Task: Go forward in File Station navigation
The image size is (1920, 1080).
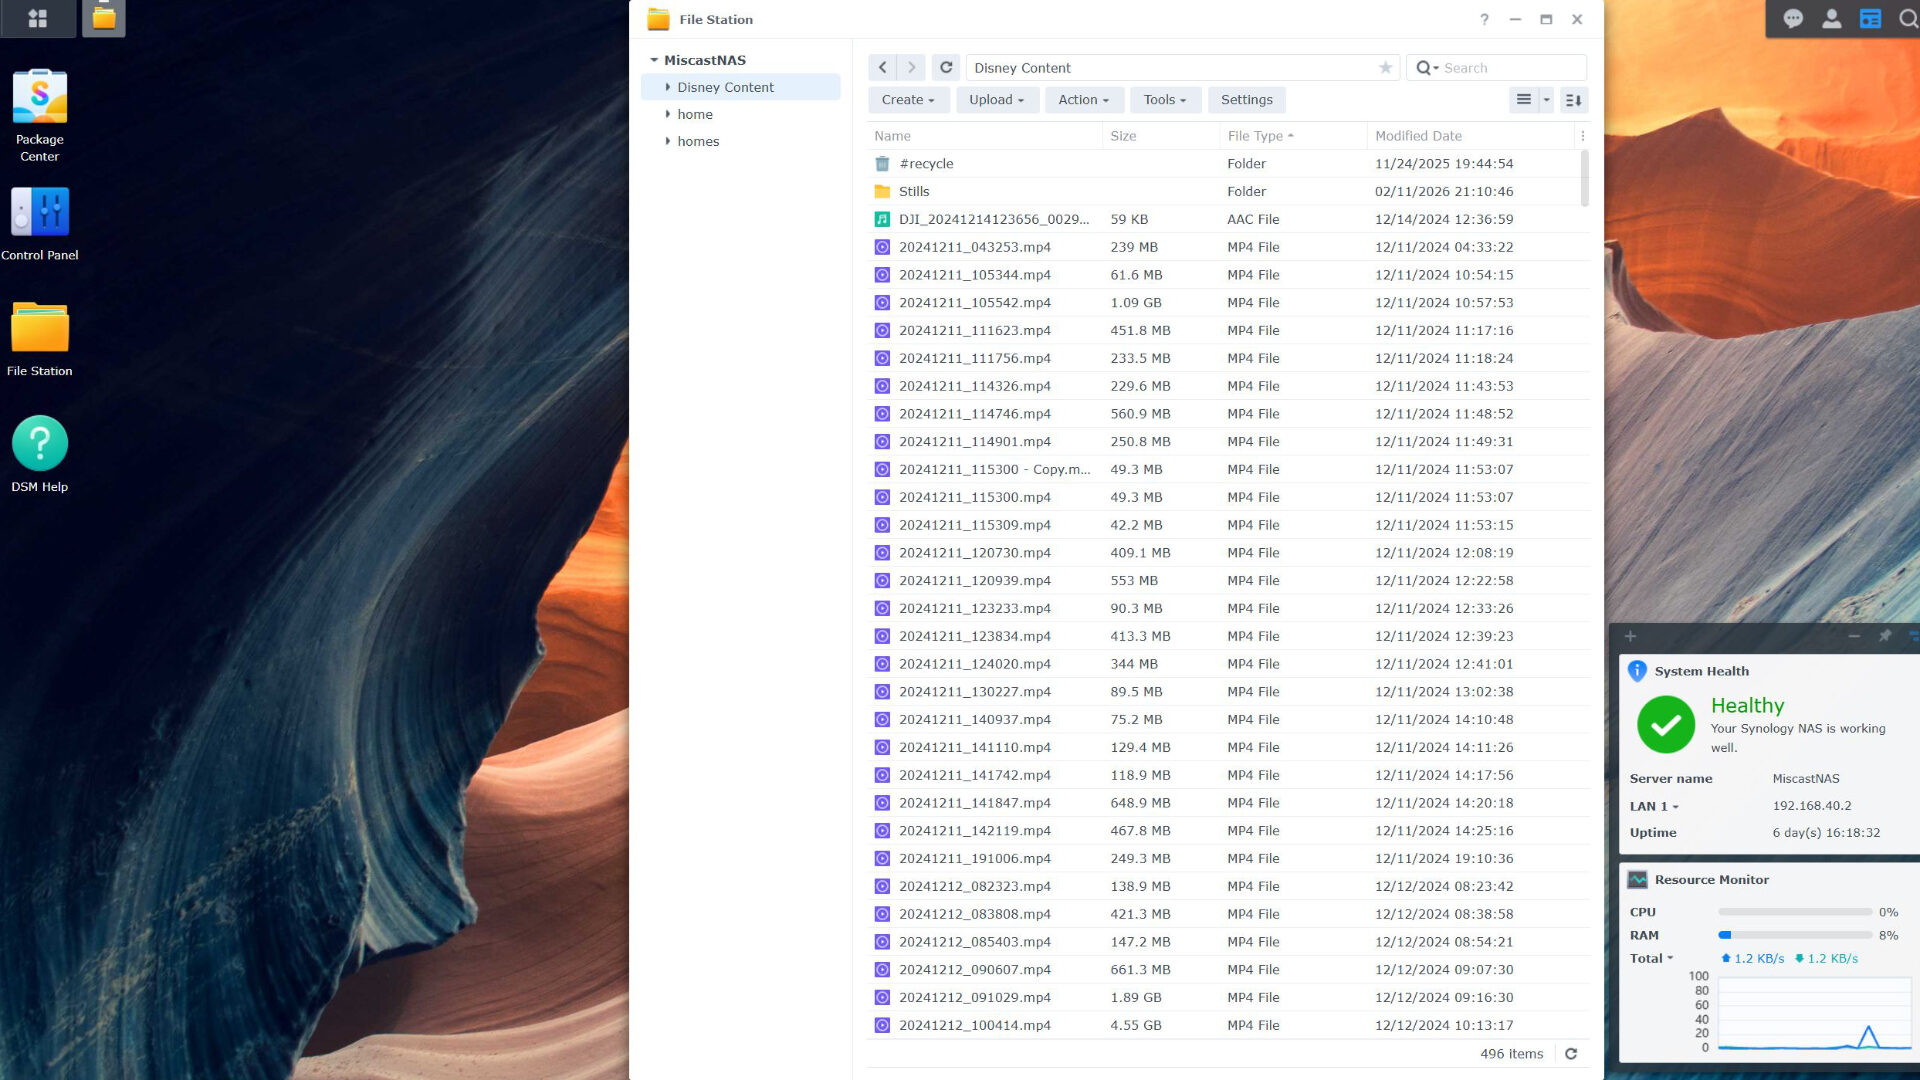Action: 911,68
